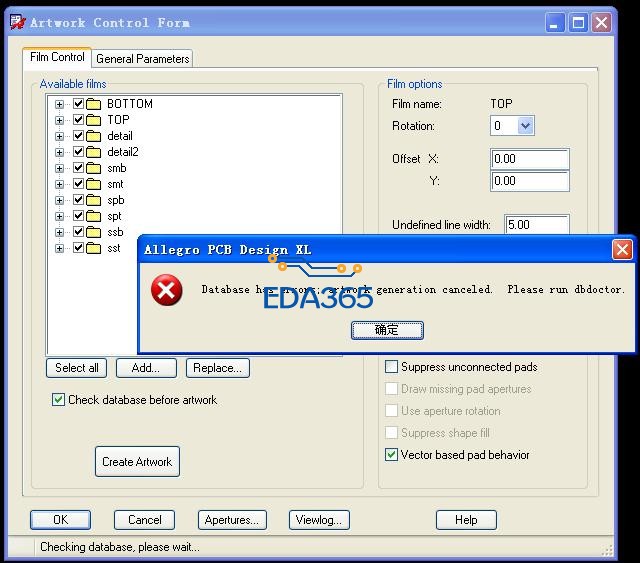Open the Apertures... dialog
The width and height of the screenshot is (640, 563).
232,520
